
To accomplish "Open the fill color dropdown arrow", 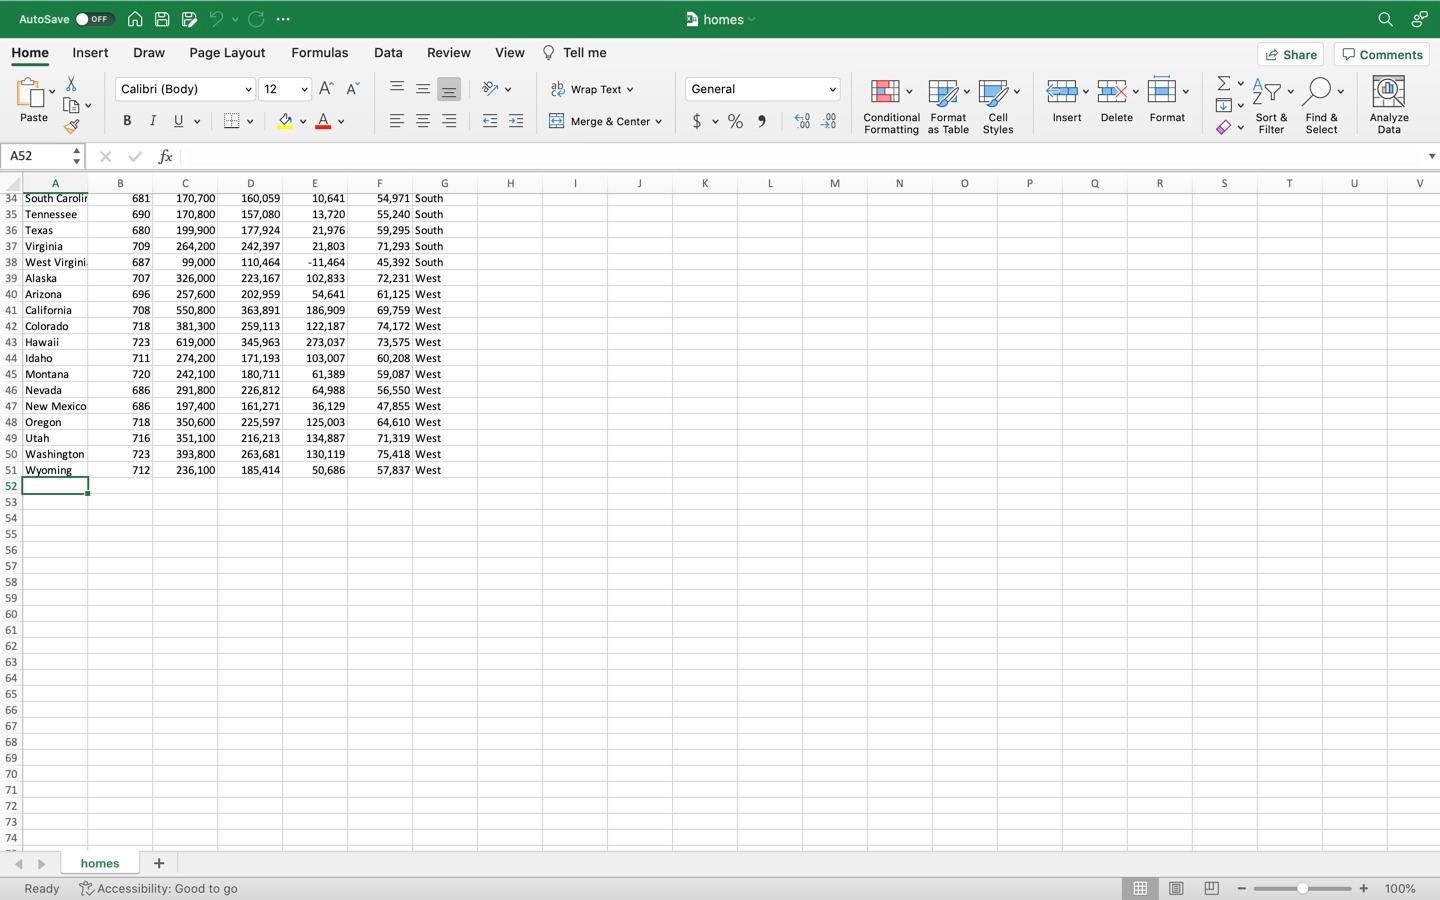I will (x=303, y=122).
